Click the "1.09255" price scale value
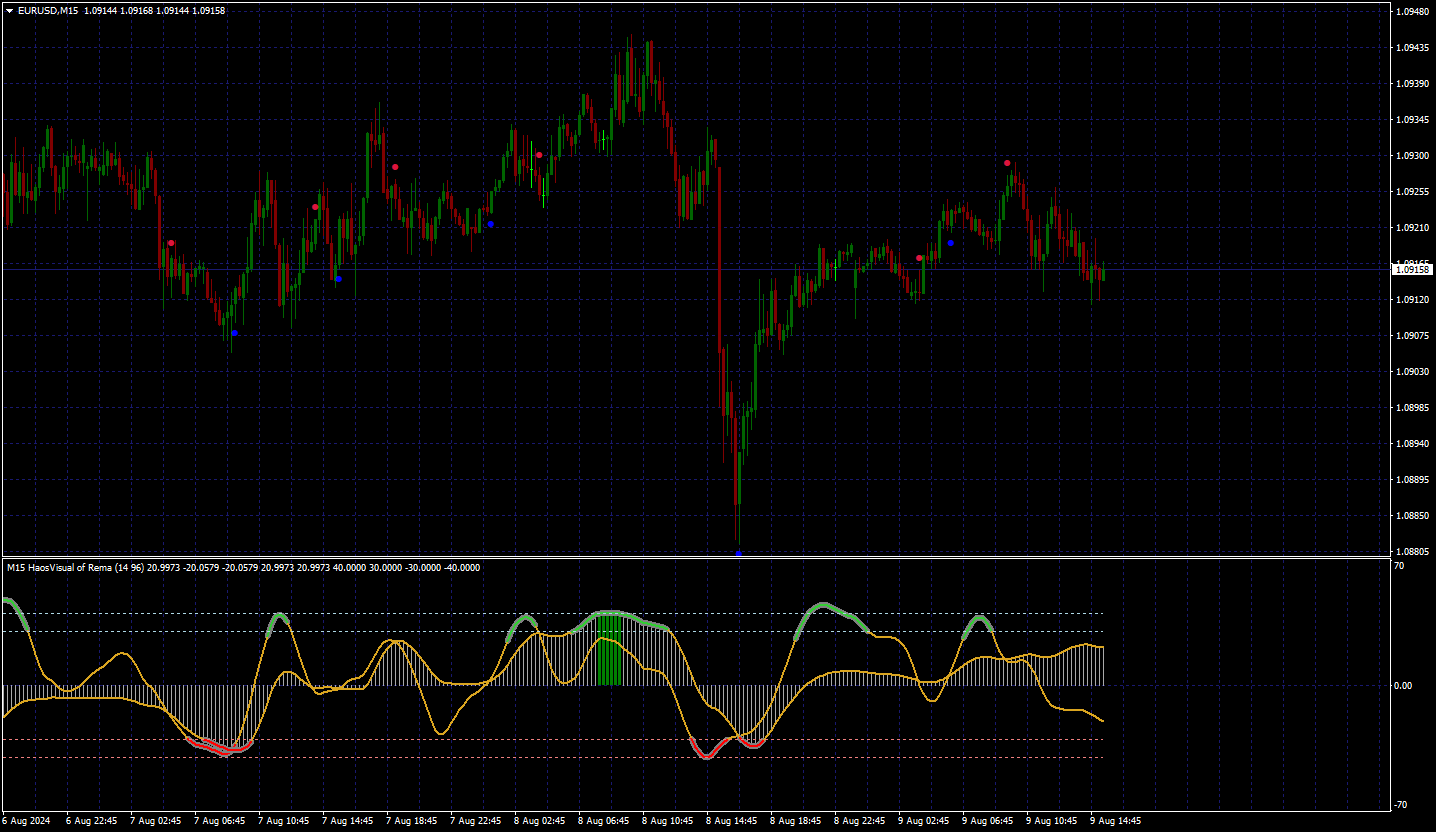Image resolution: width=1436 pixels, height=832 pixels. 1411,192
